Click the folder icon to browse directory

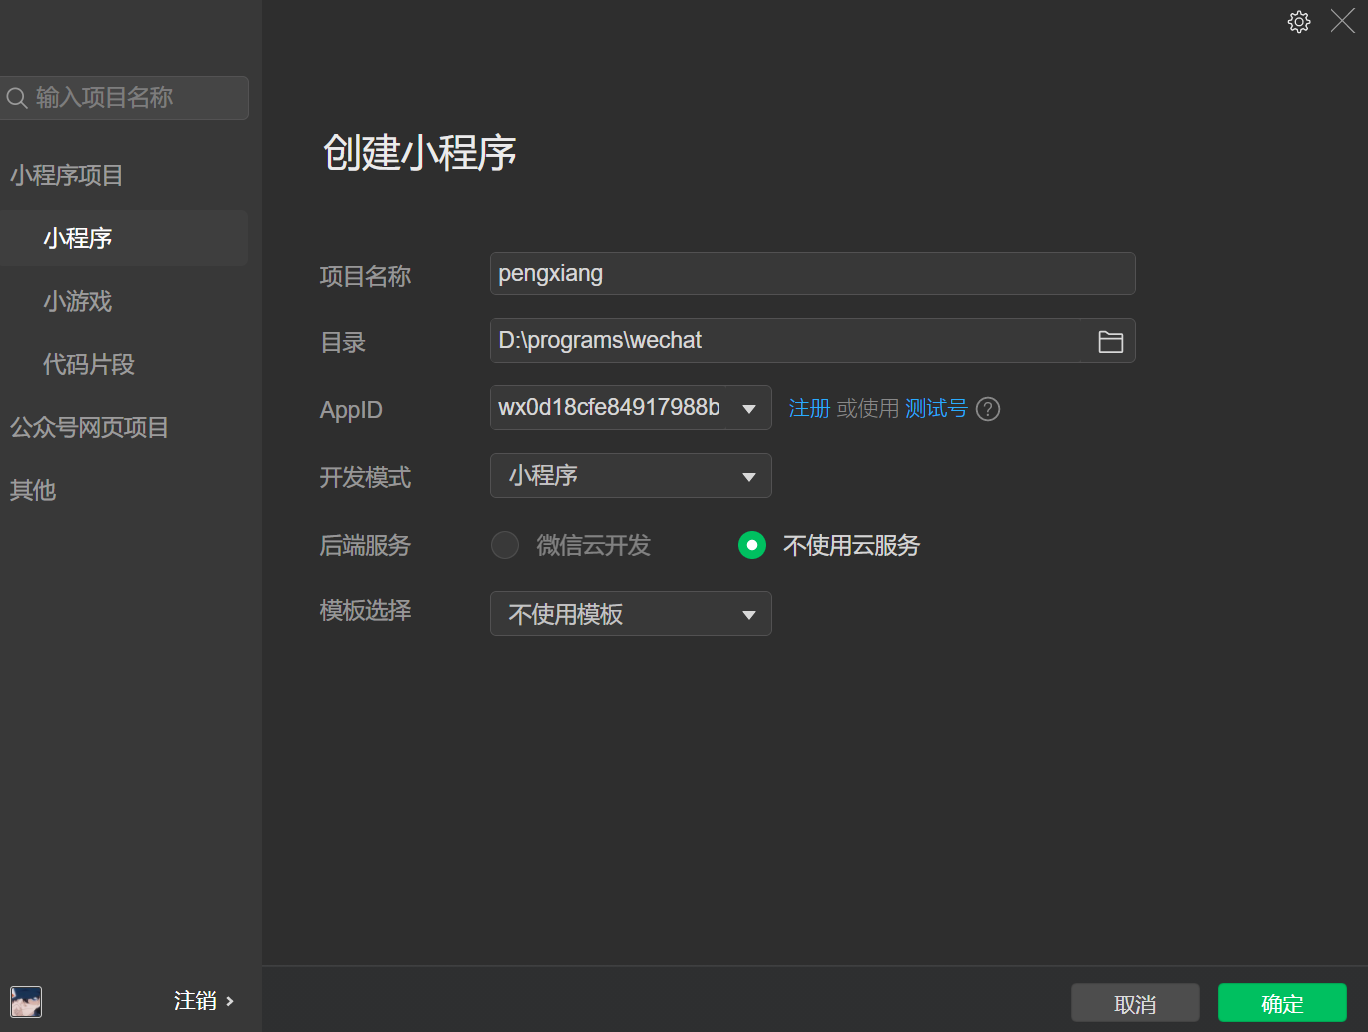coord(1110,341)
